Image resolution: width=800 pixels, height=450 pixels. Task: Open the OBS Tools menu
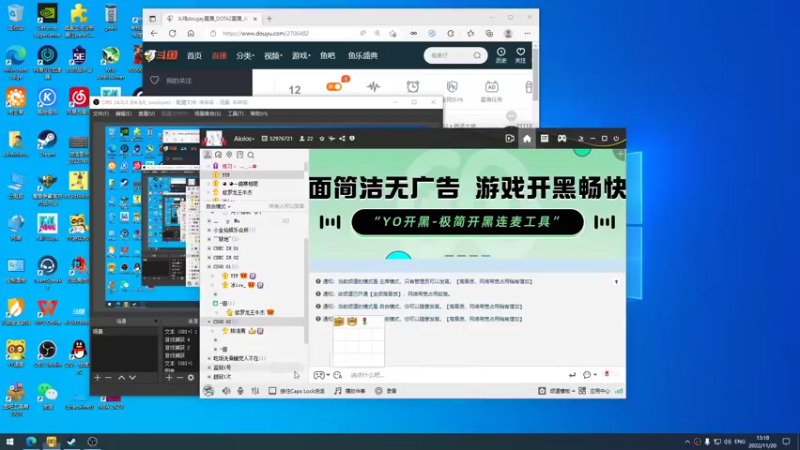235,114
